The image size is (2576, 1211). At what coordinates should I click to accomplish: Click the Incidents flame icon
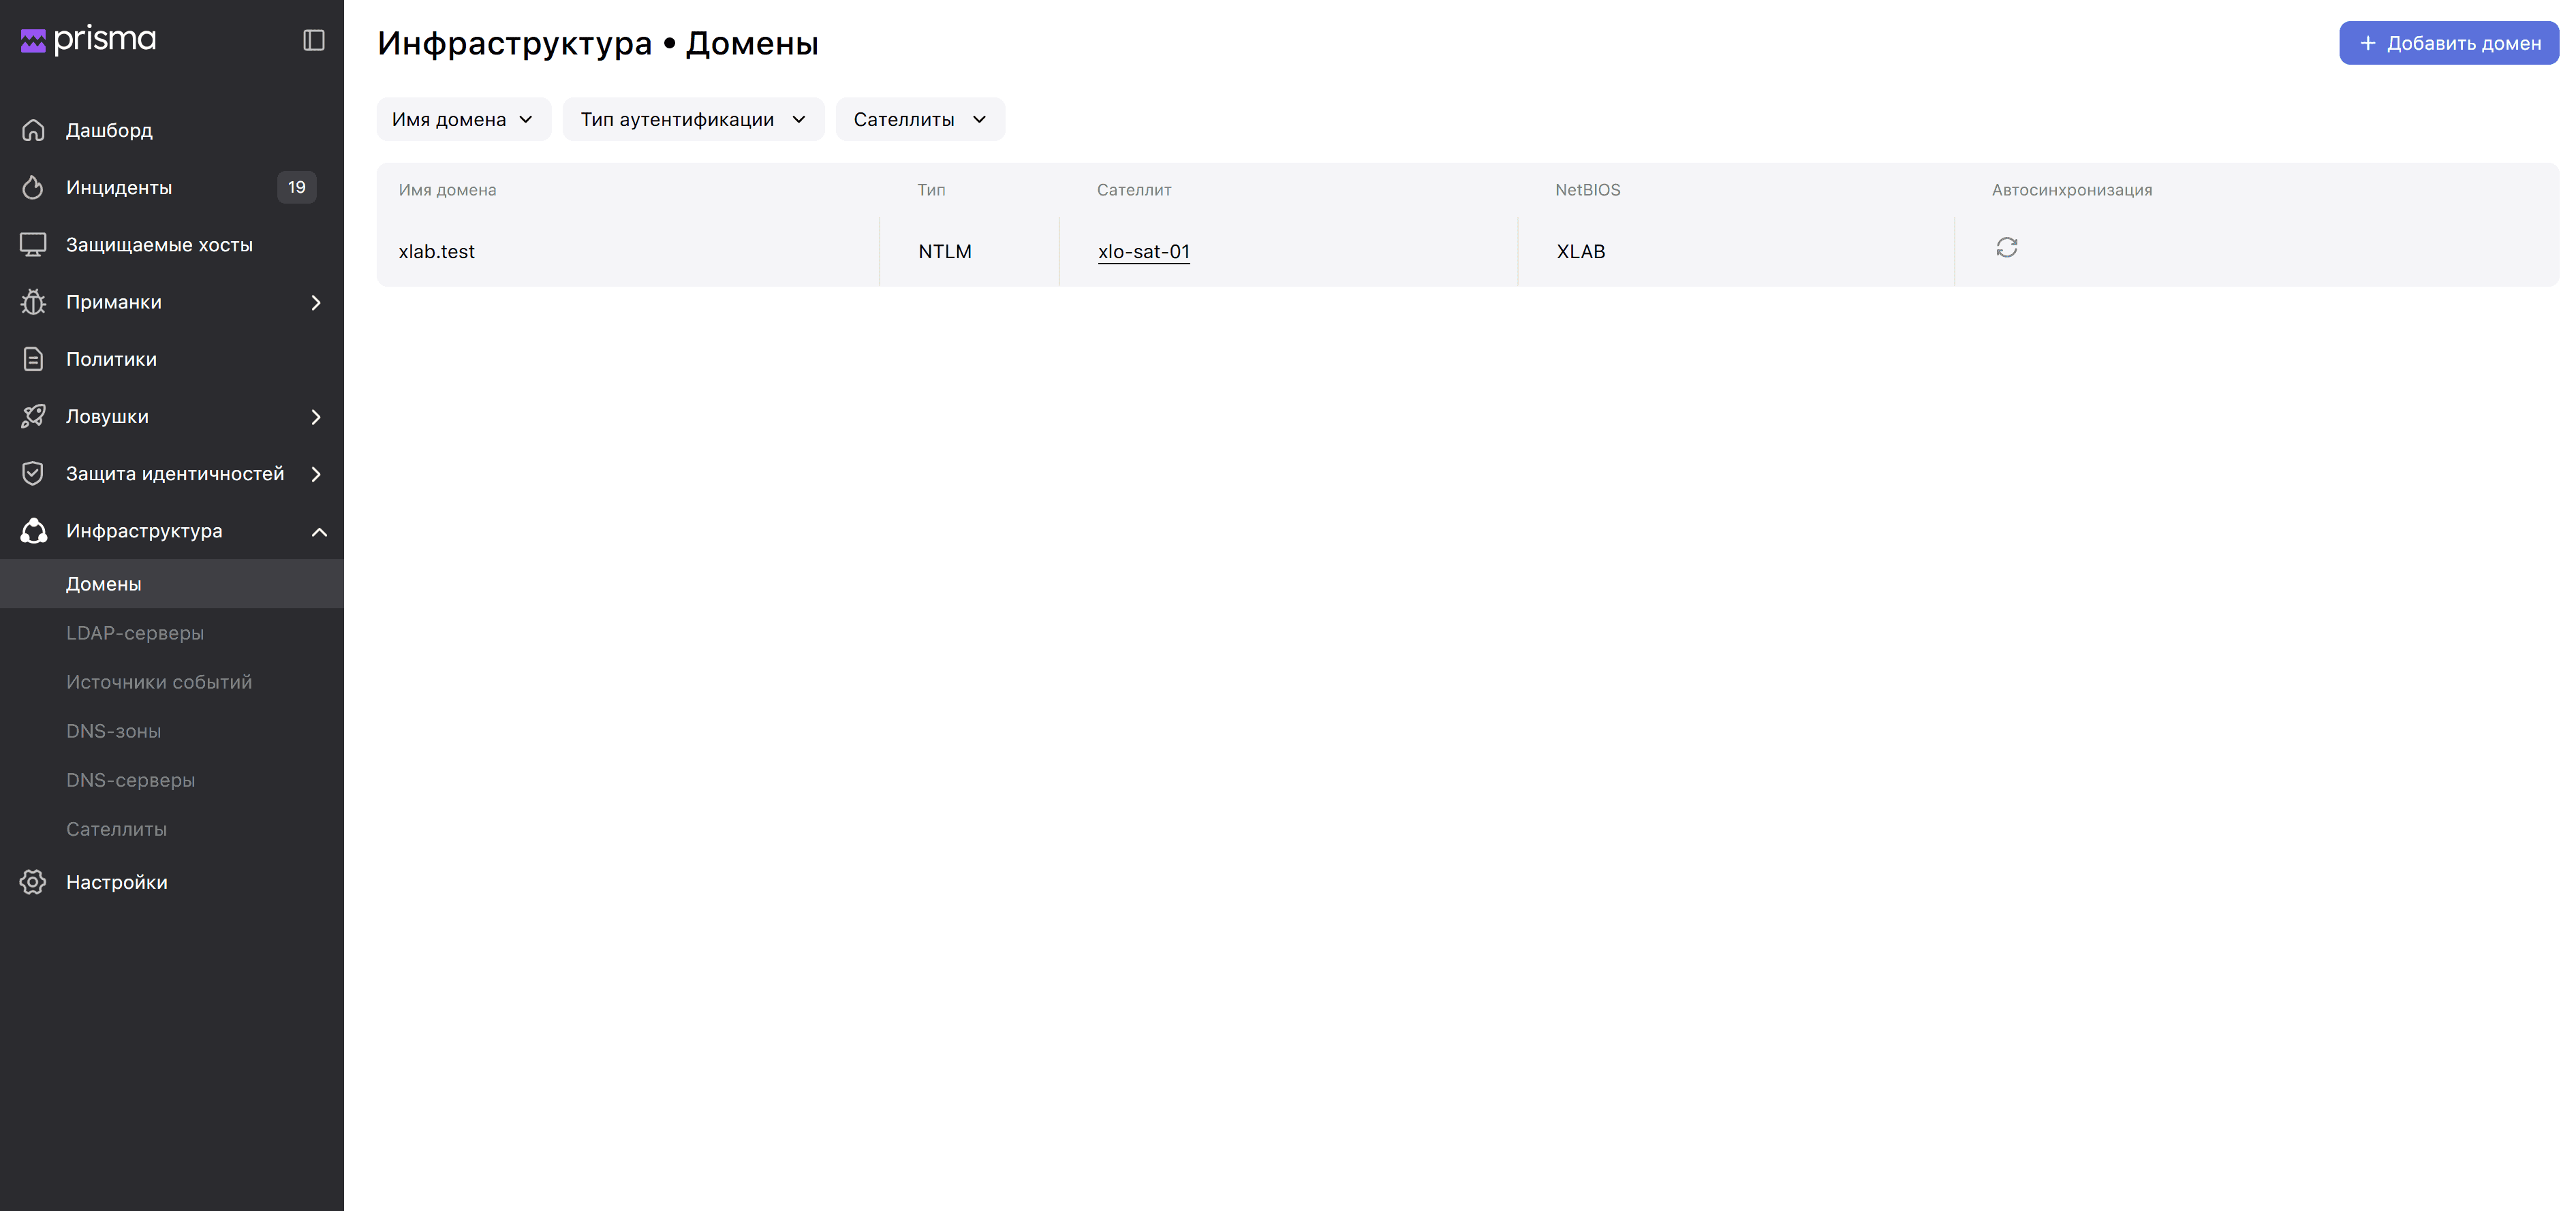click(x=33, y=187)
